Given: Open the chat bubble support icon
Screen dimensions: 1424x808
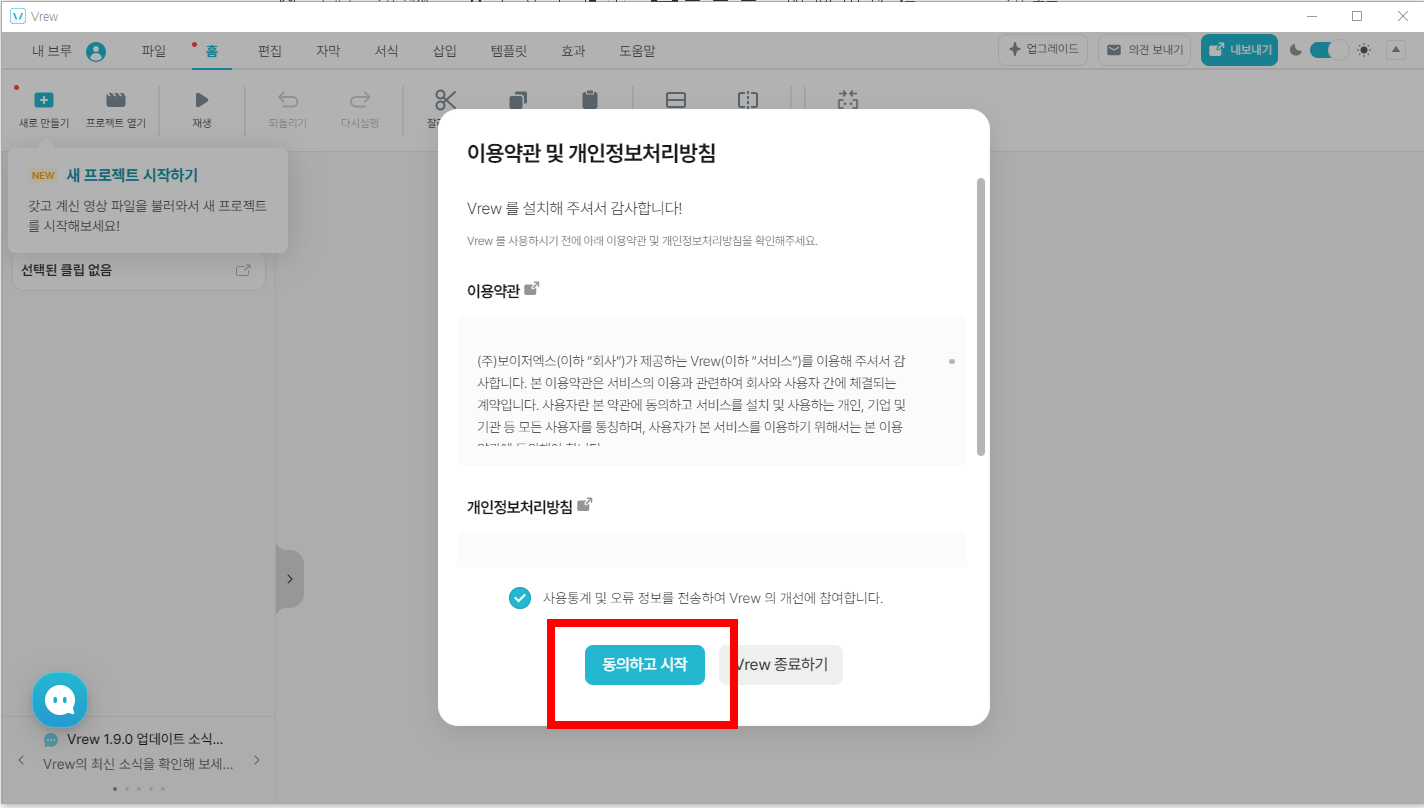Looking at the screenshot, I should pyautogui.click(x=60, y=700).
